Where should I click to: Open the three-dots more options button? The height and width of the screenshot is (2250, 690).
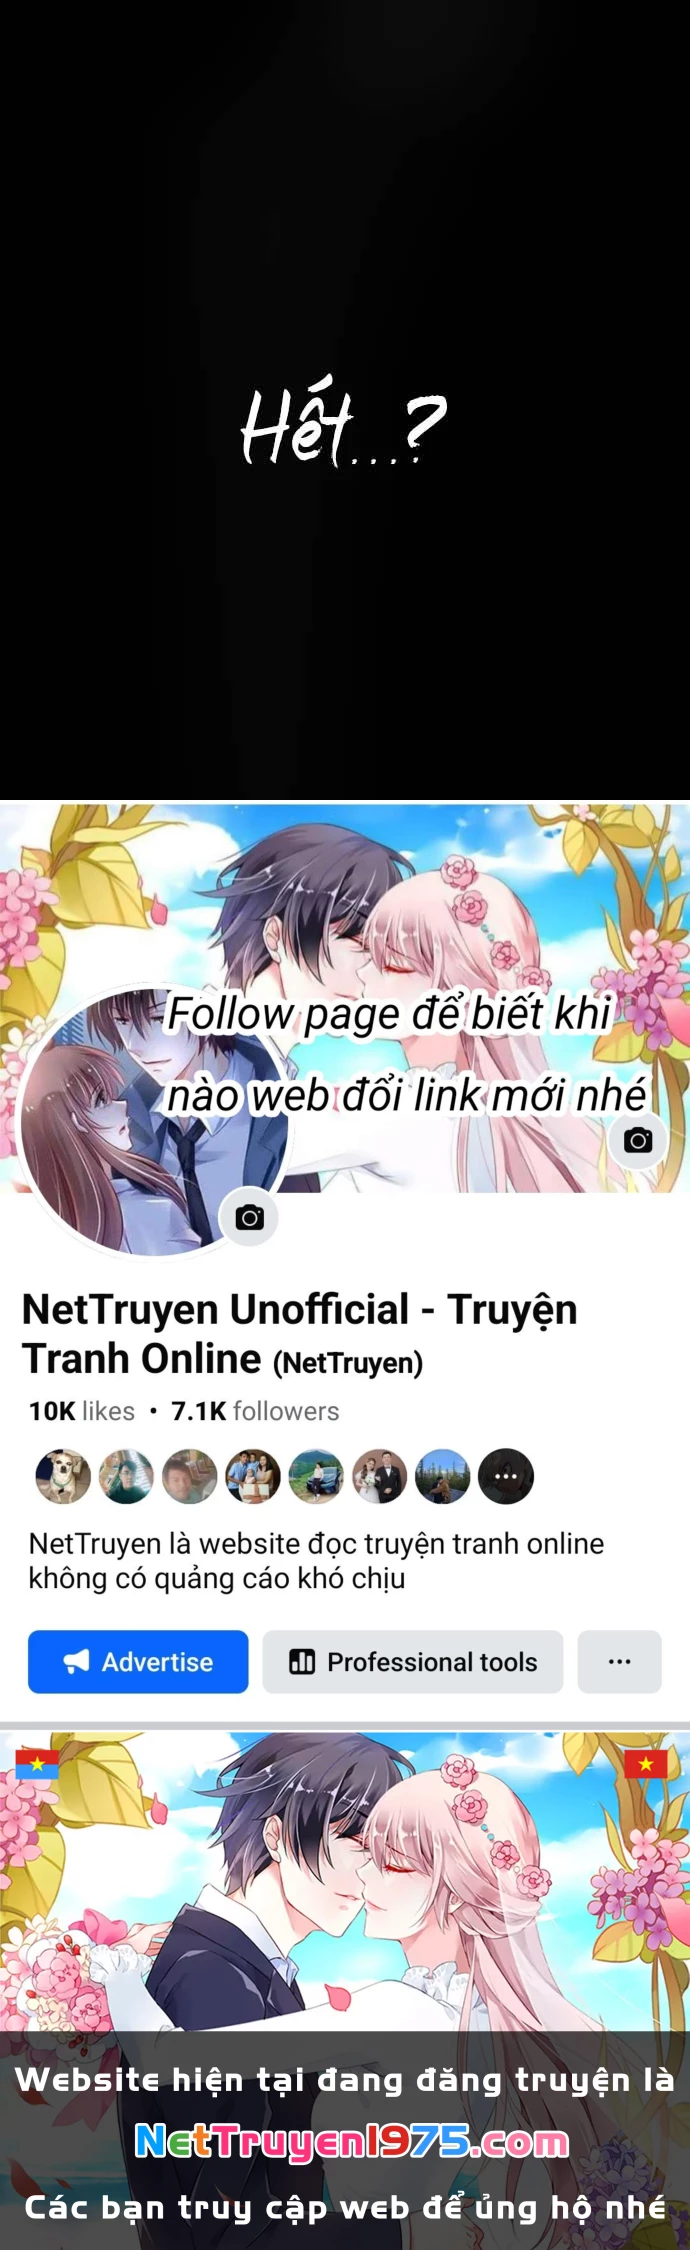pos(620,1661)
